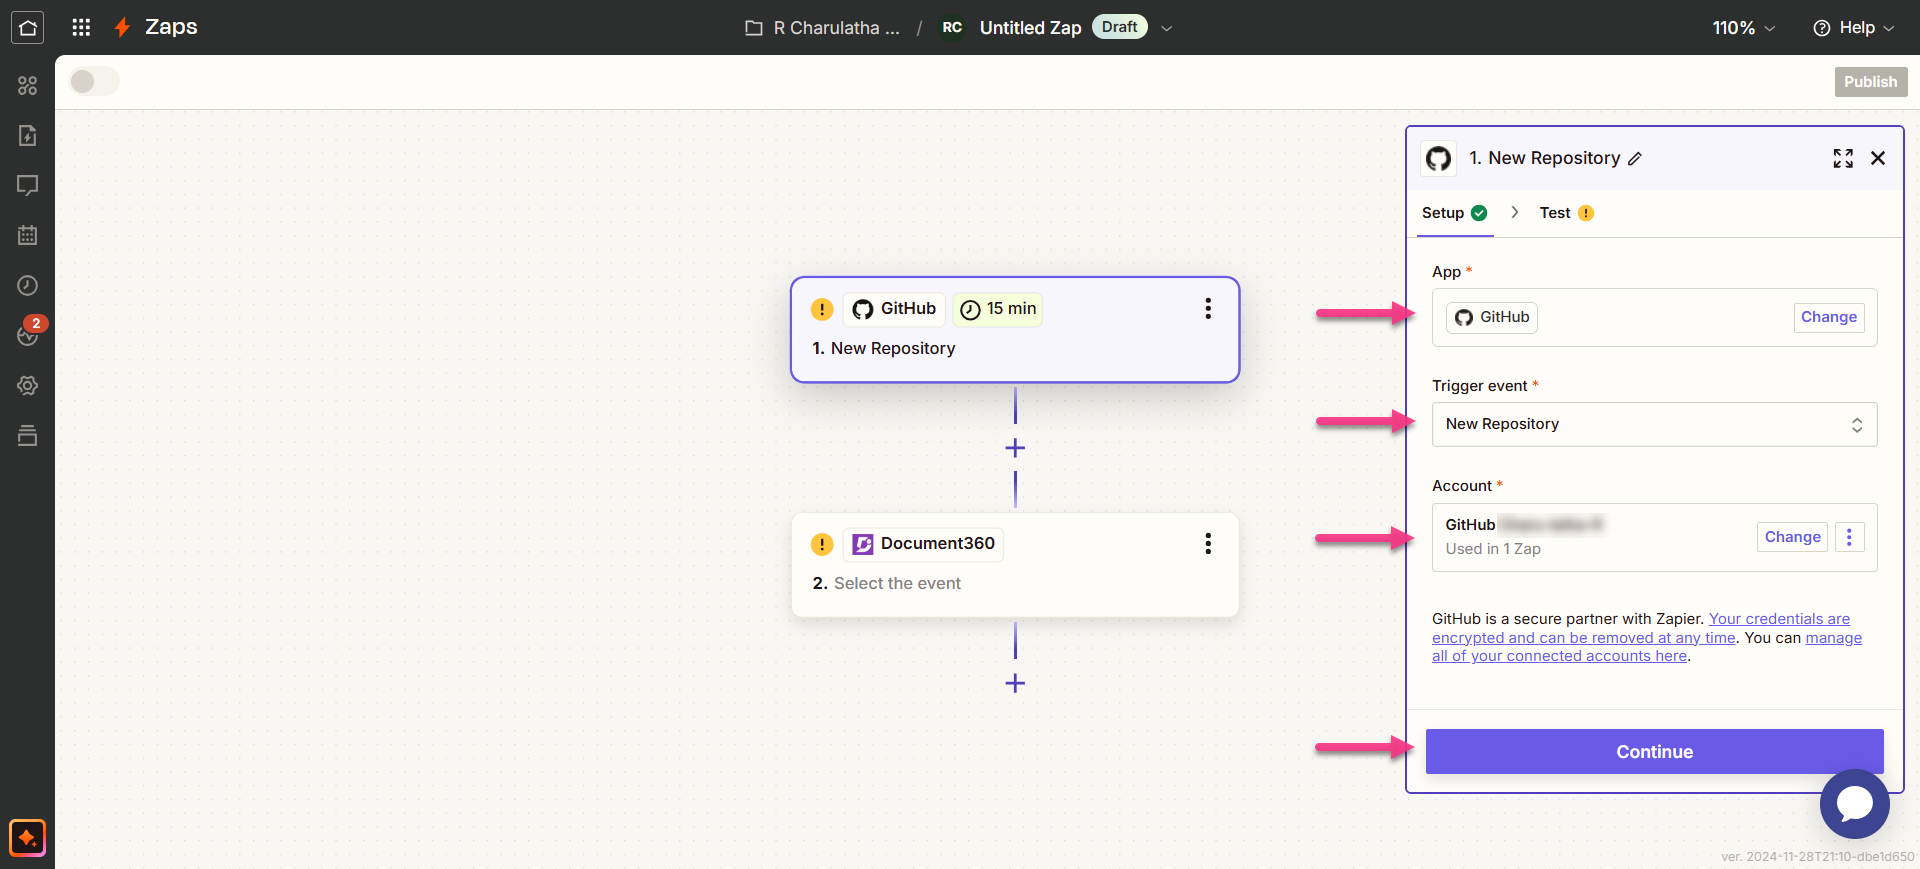Screen dimensions: 1920x869
Task: Open three-dot menu on Document360 step
Action: [1208, 543]
